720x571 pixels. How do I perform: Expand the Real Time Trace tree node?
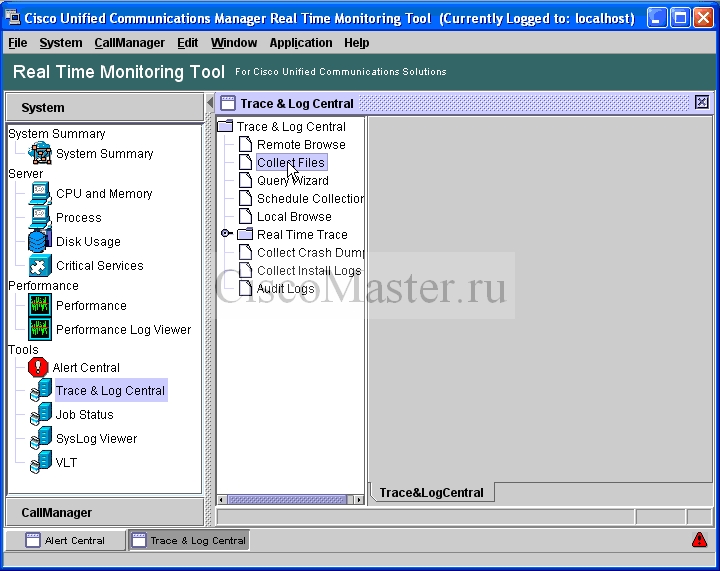[x=225, y=233]
